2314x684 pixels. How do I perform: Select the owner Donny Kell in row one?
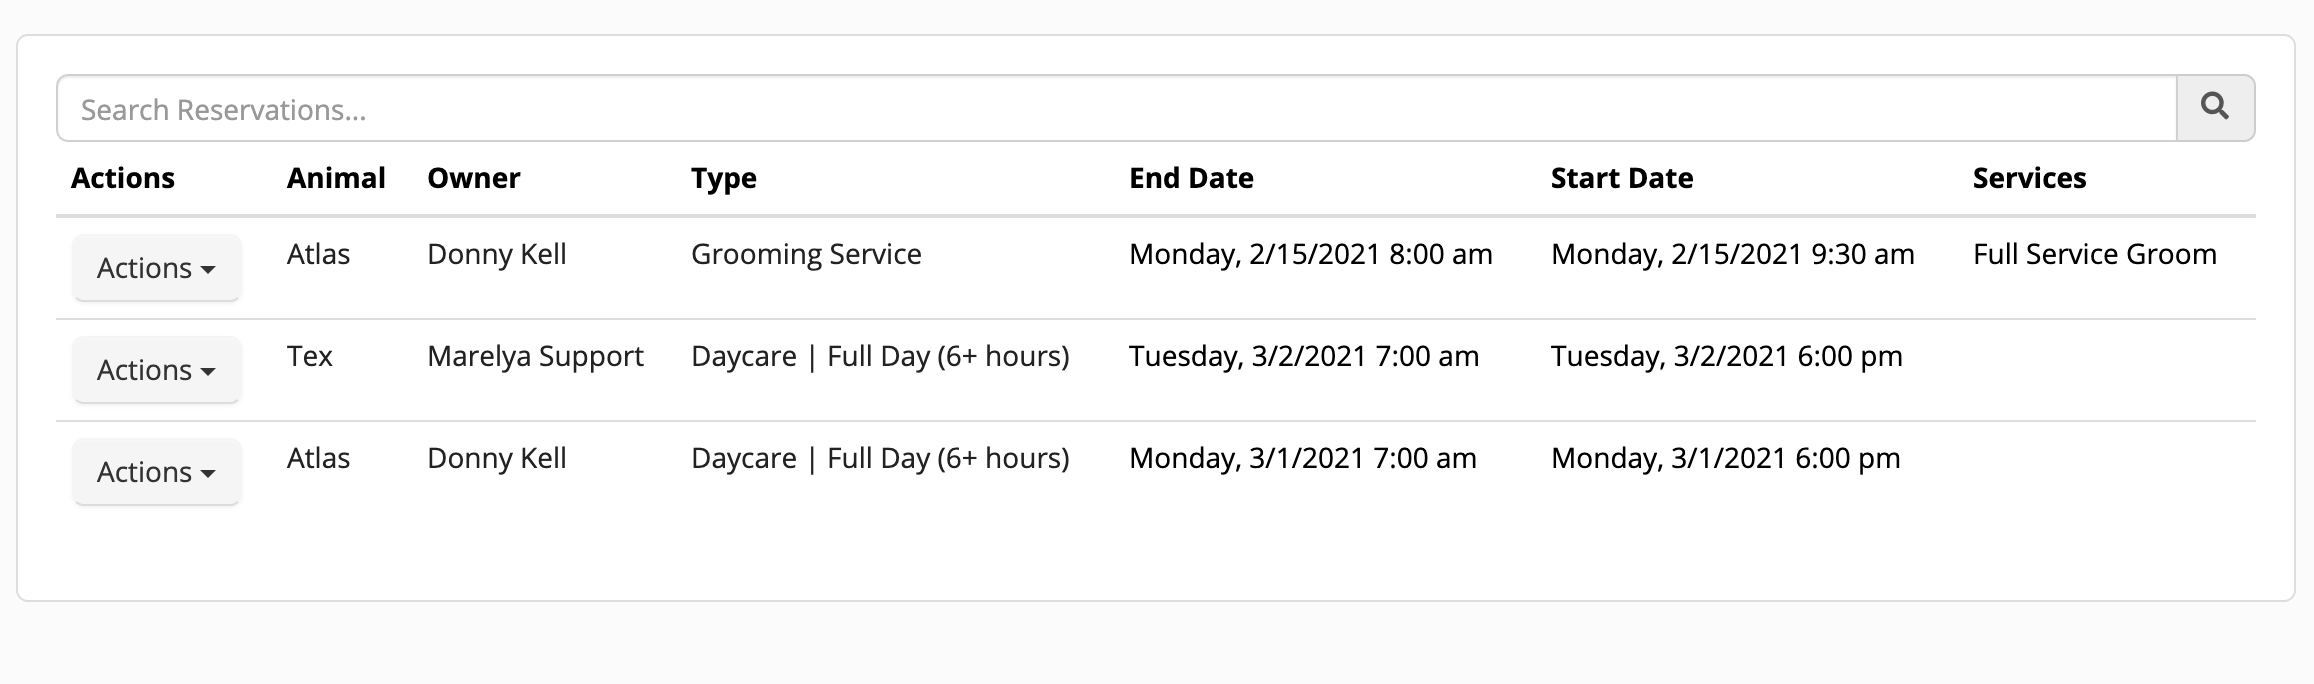[496, 255]
